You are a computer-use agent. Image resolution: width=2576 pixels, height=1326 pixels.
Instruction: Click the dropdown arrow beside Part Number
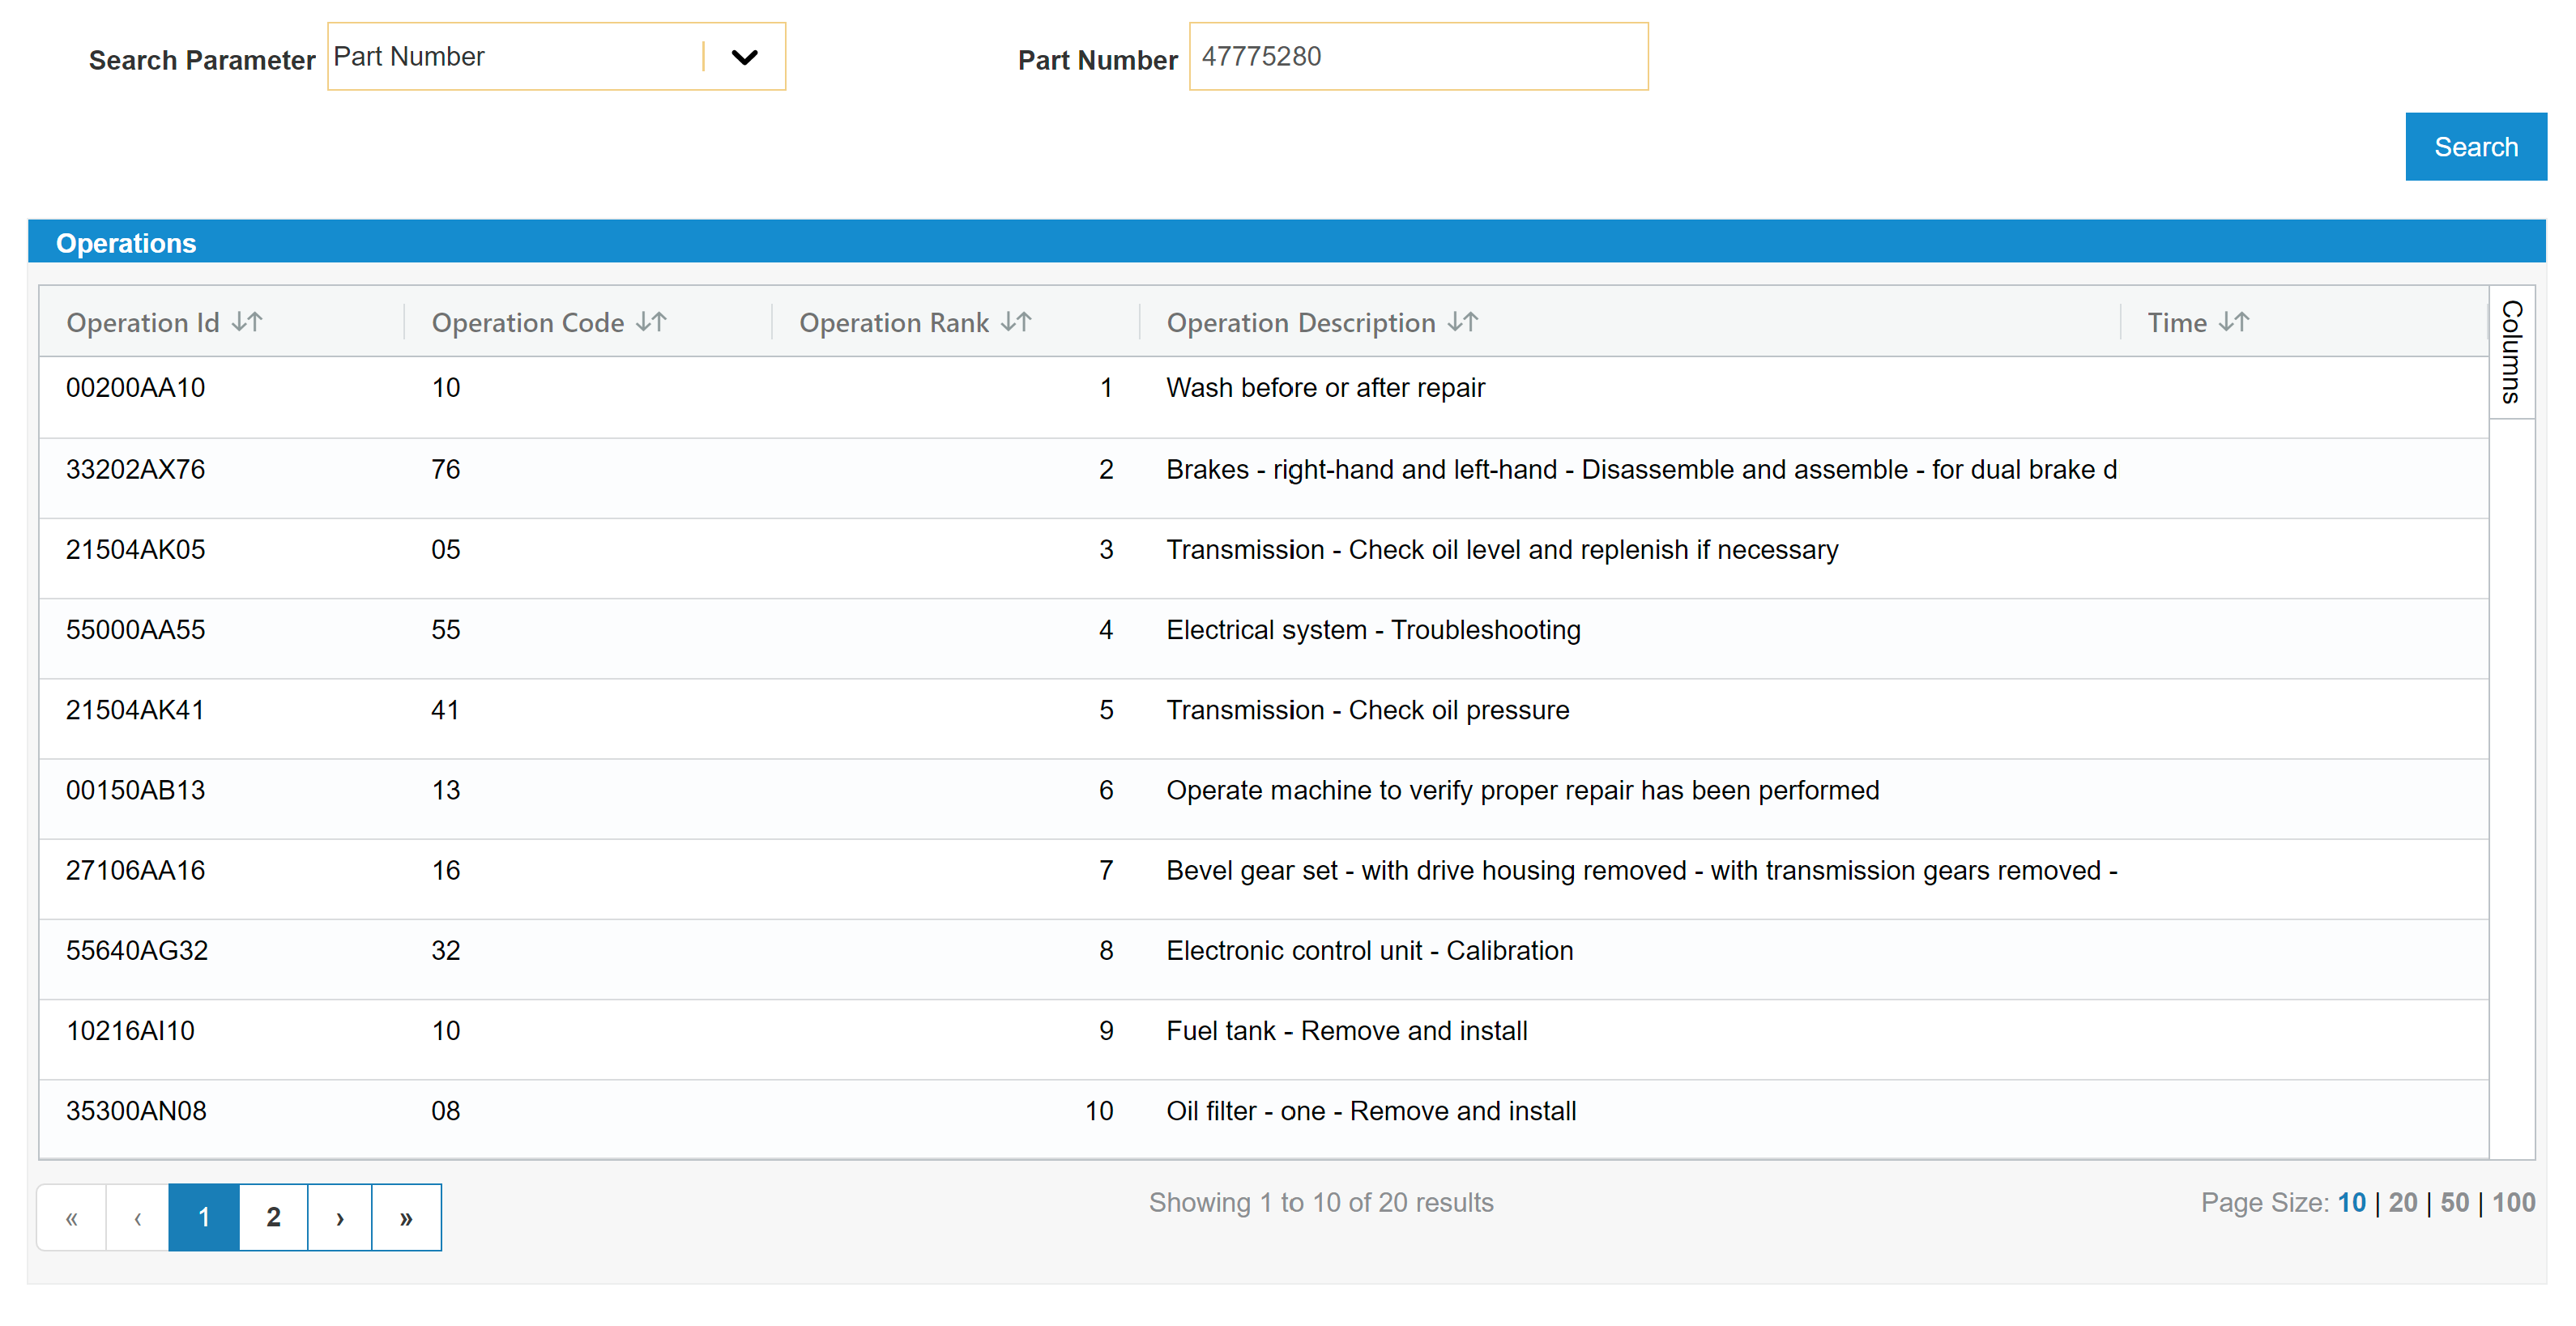coord(744,57)
